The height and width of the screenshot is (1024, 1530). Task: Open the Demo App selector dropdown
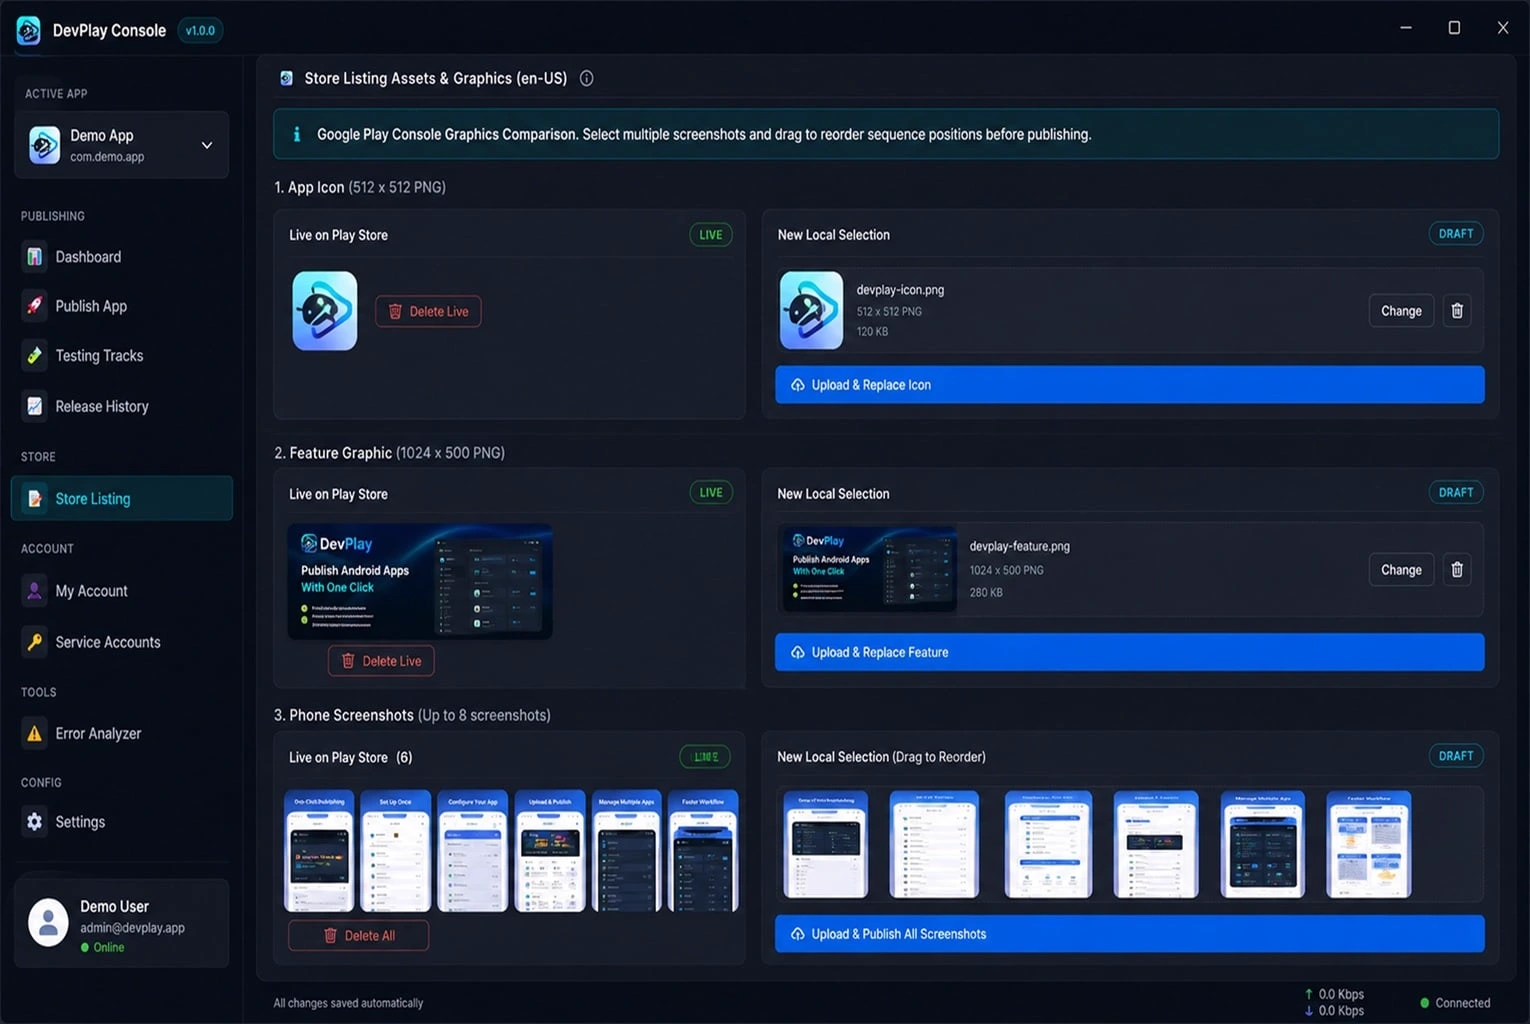[x=121, y=145]
